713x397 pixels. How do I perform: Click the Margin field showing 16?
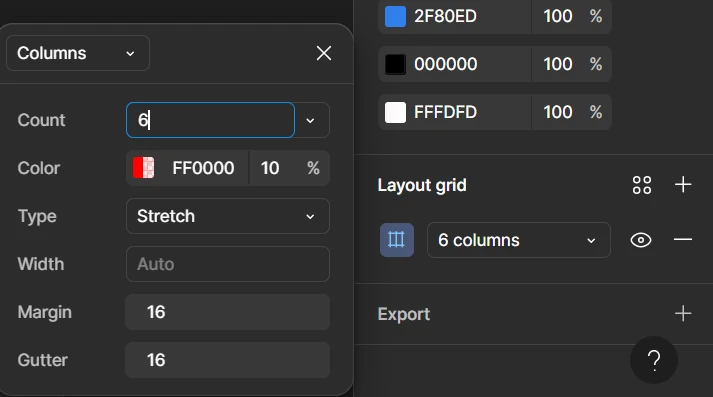(228, 312)
